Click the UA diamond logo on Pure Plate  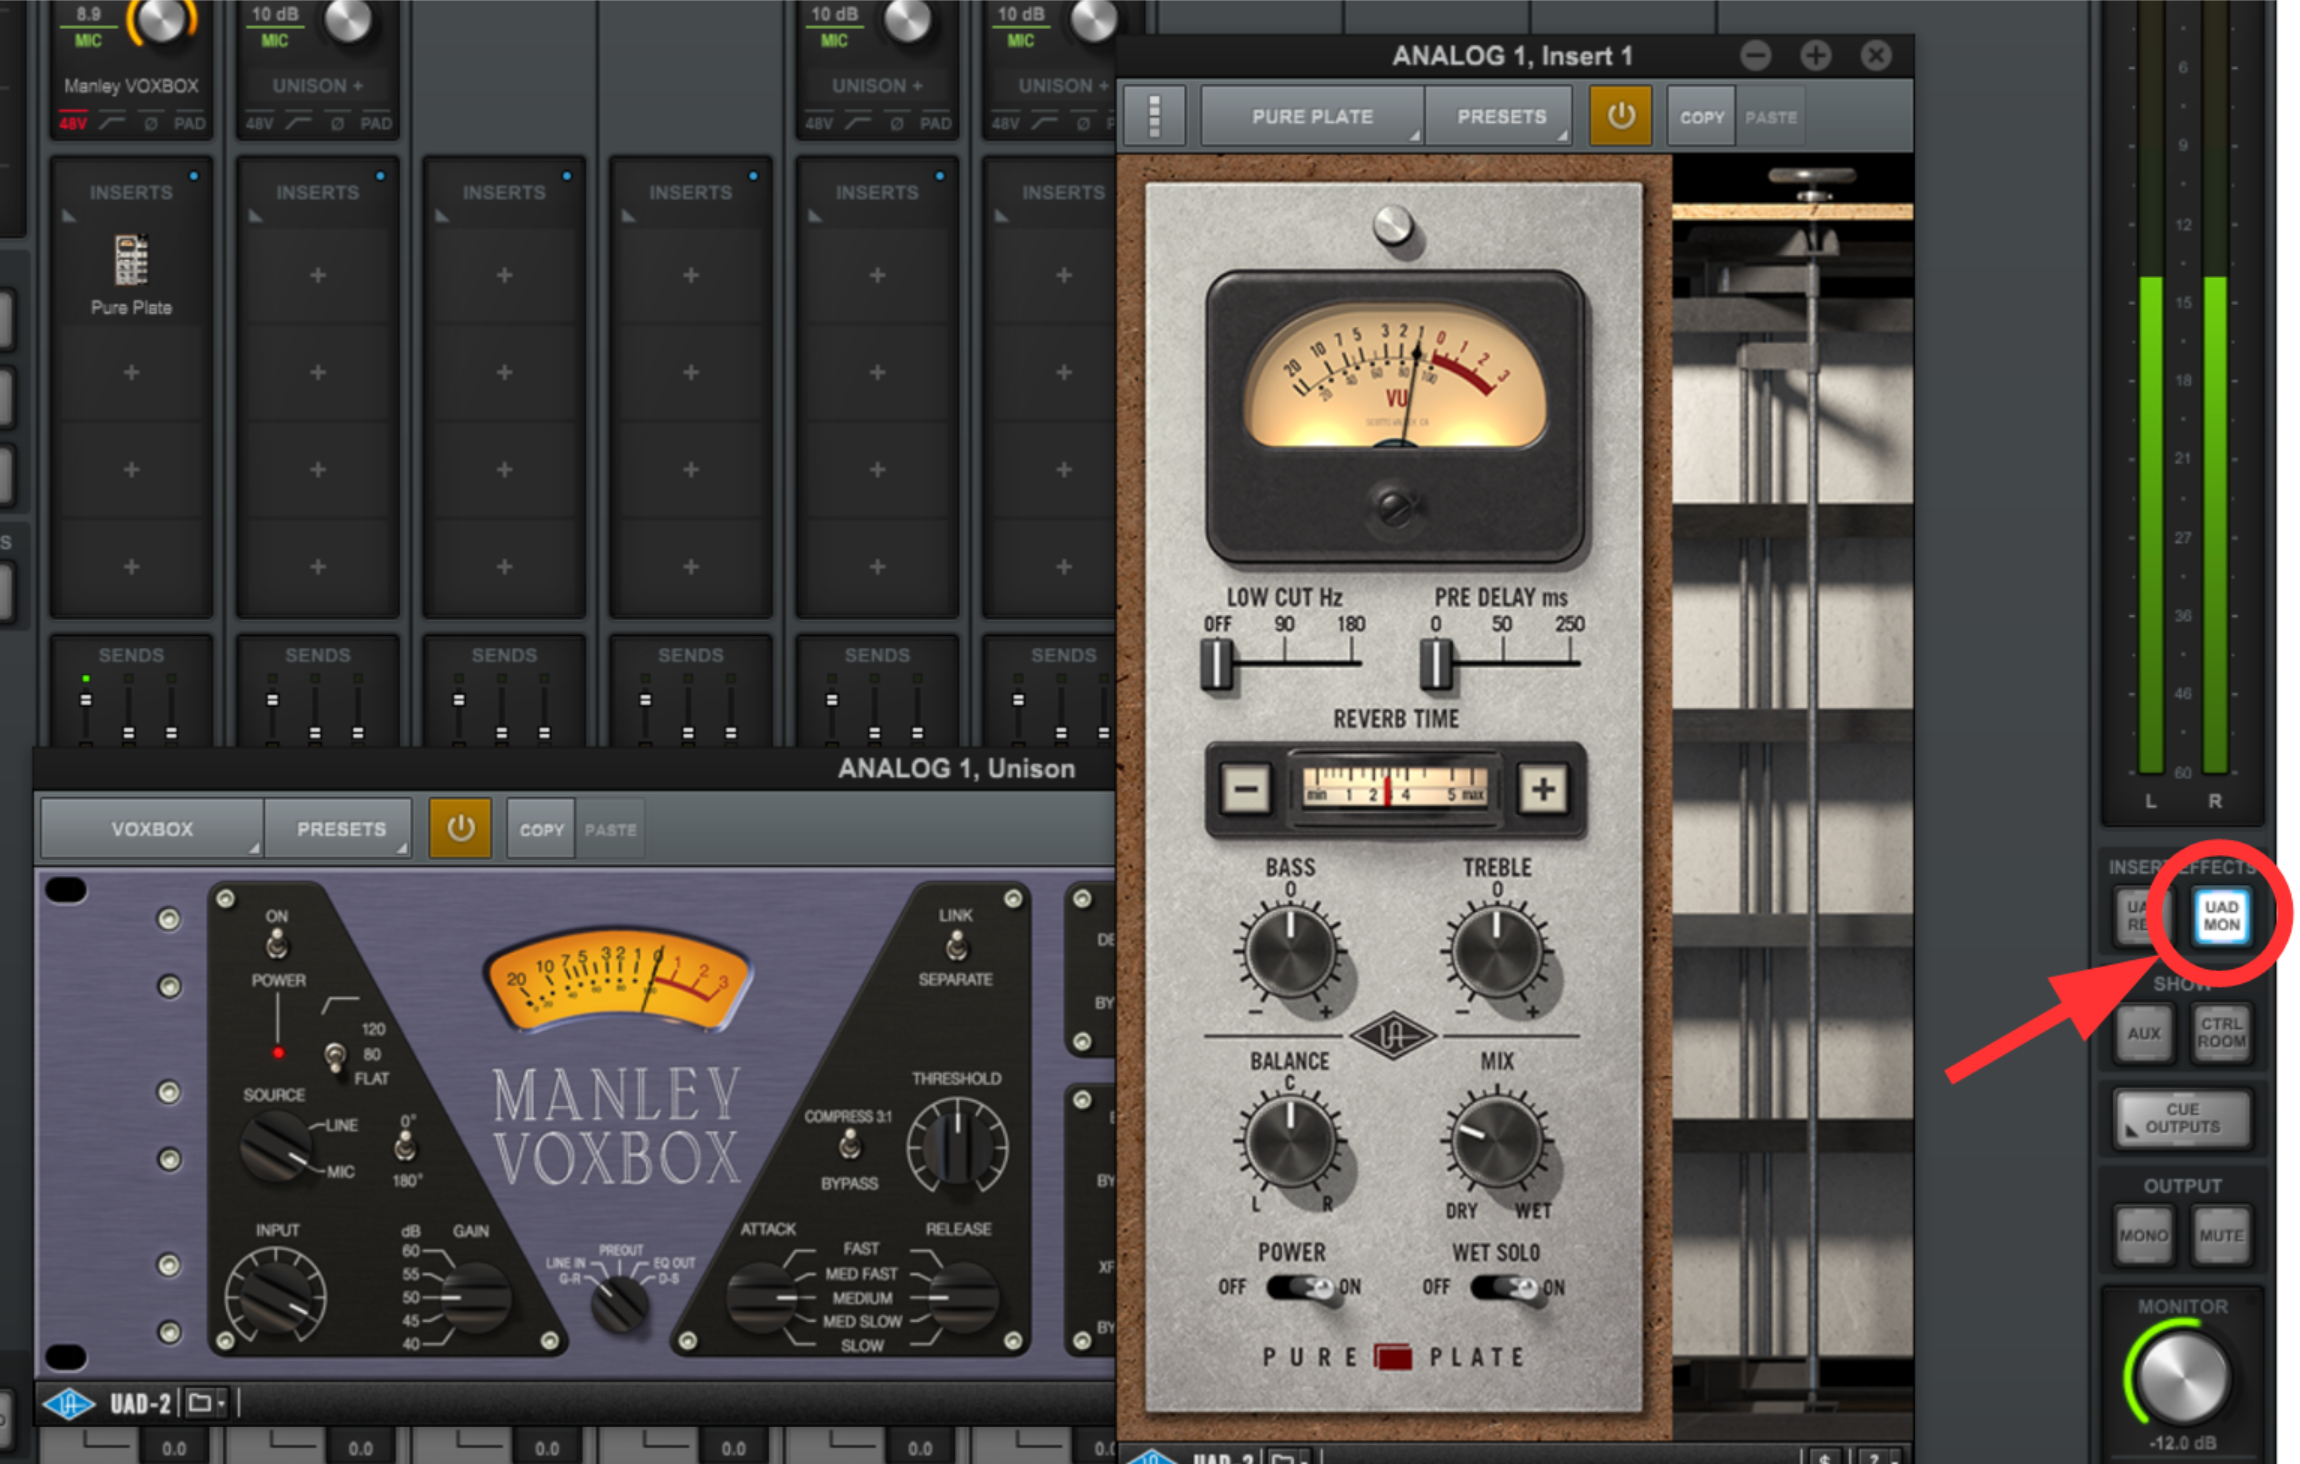(1392, 1037)
